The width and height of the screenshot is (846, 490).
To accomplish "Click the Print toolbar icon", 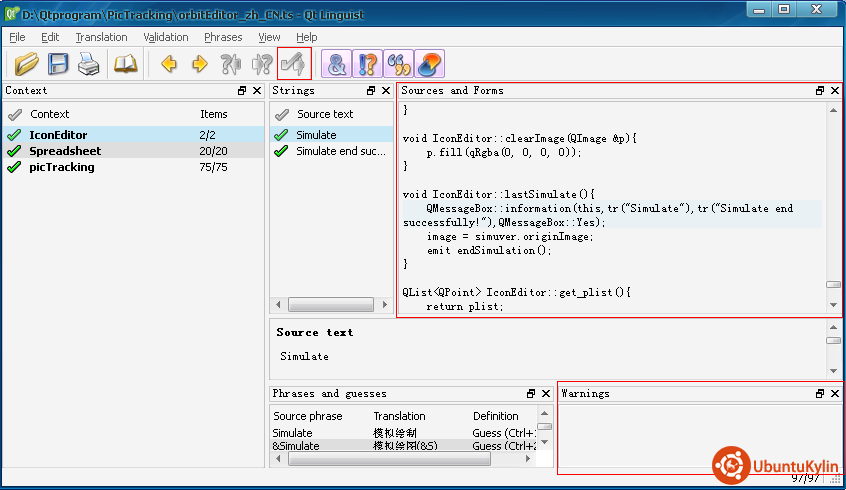I will coord(89,64).
